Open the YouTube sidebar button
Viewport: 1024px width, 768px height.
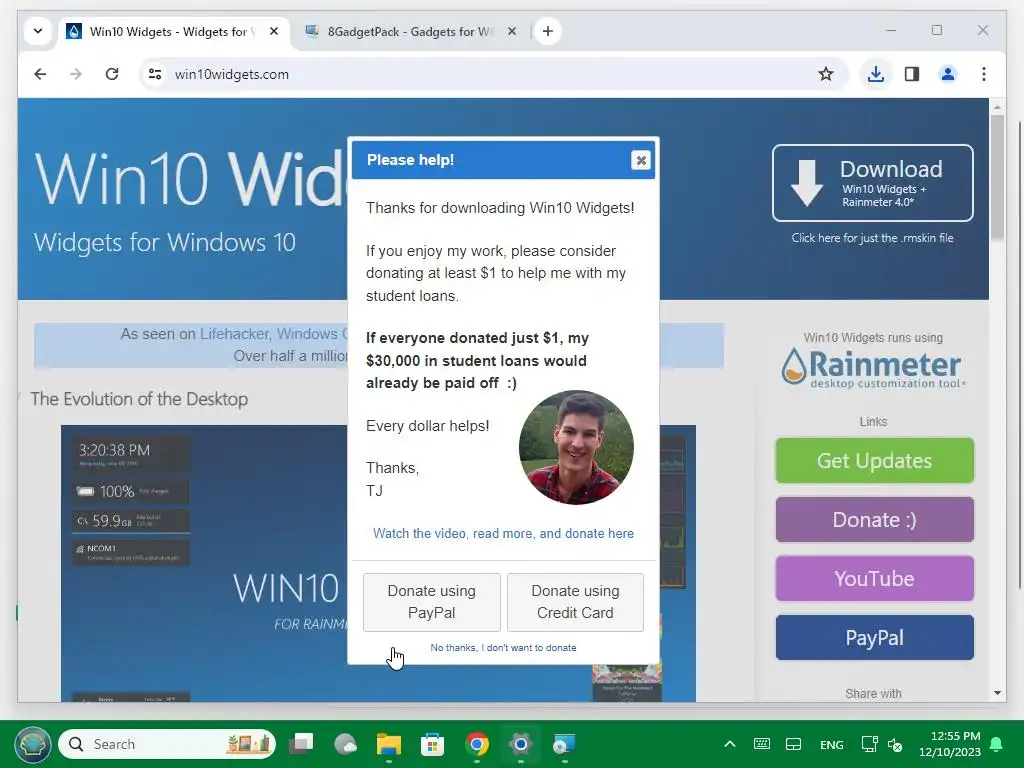pos(874,579)
